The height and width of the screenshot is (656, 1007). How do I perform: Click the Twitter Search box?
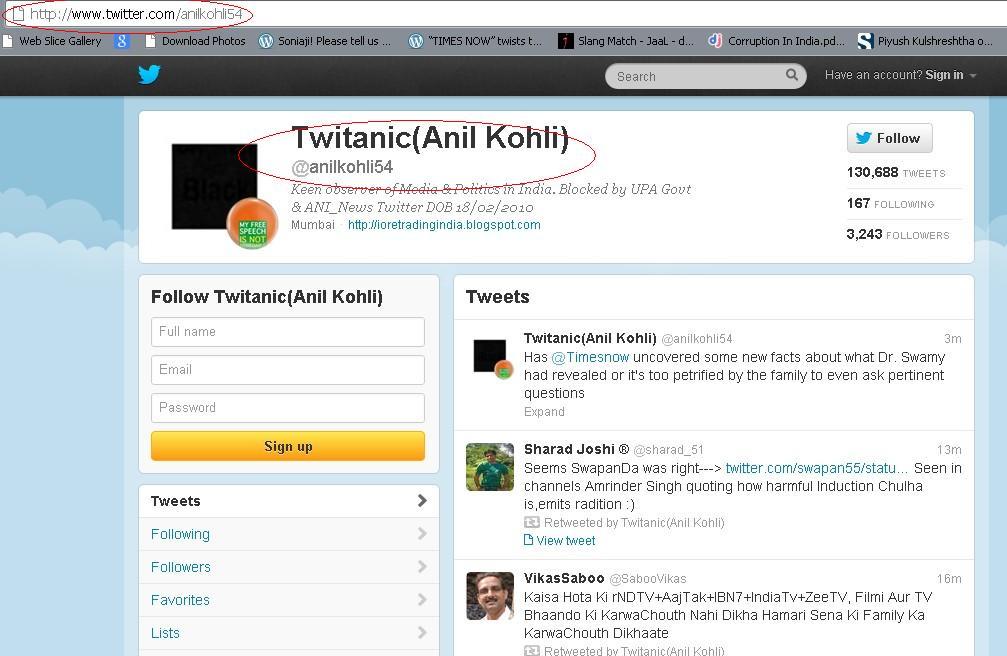click(705, 76)
